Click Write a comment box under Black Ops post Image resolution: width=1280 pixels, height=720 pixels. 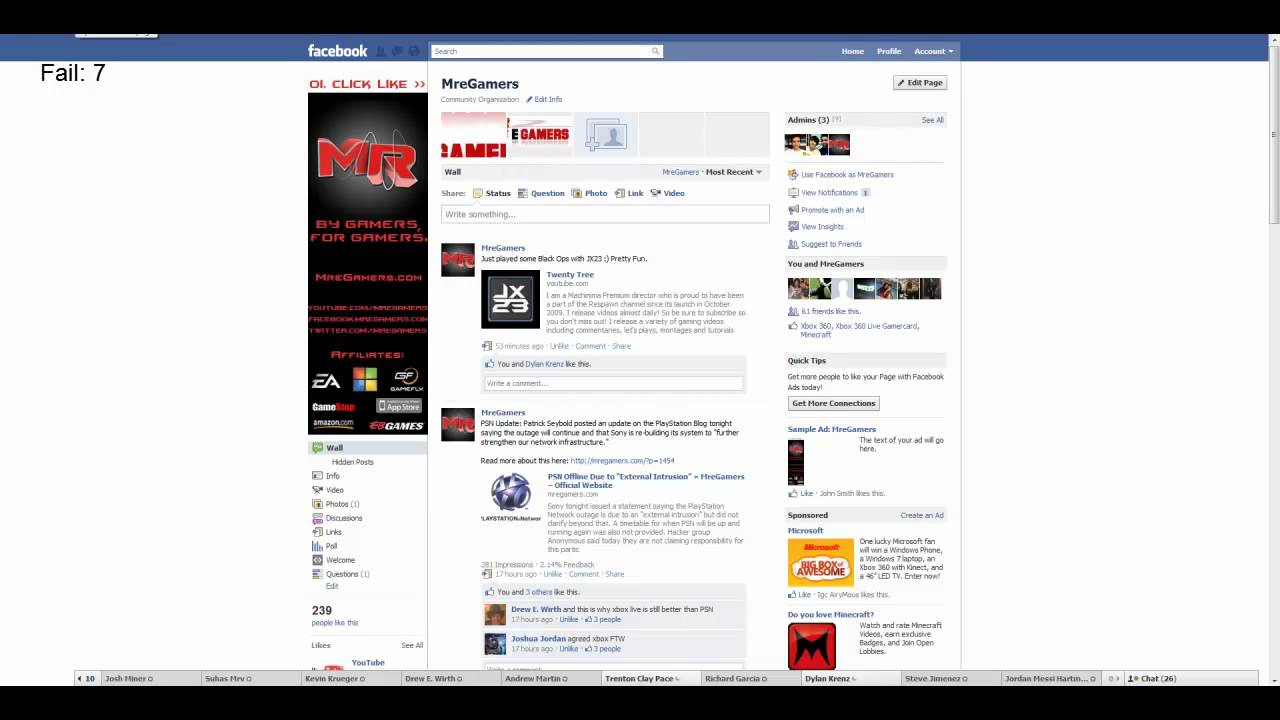[613, 383]
